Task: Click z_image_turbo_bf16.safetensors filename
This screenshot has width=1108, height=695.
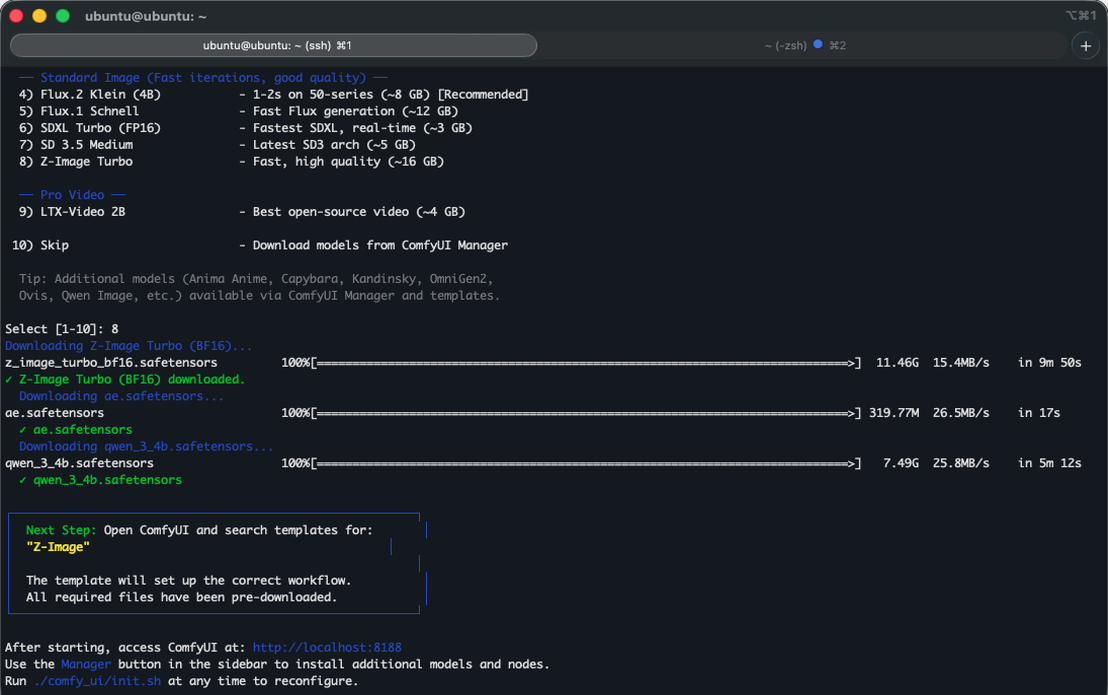Action: 111,362
